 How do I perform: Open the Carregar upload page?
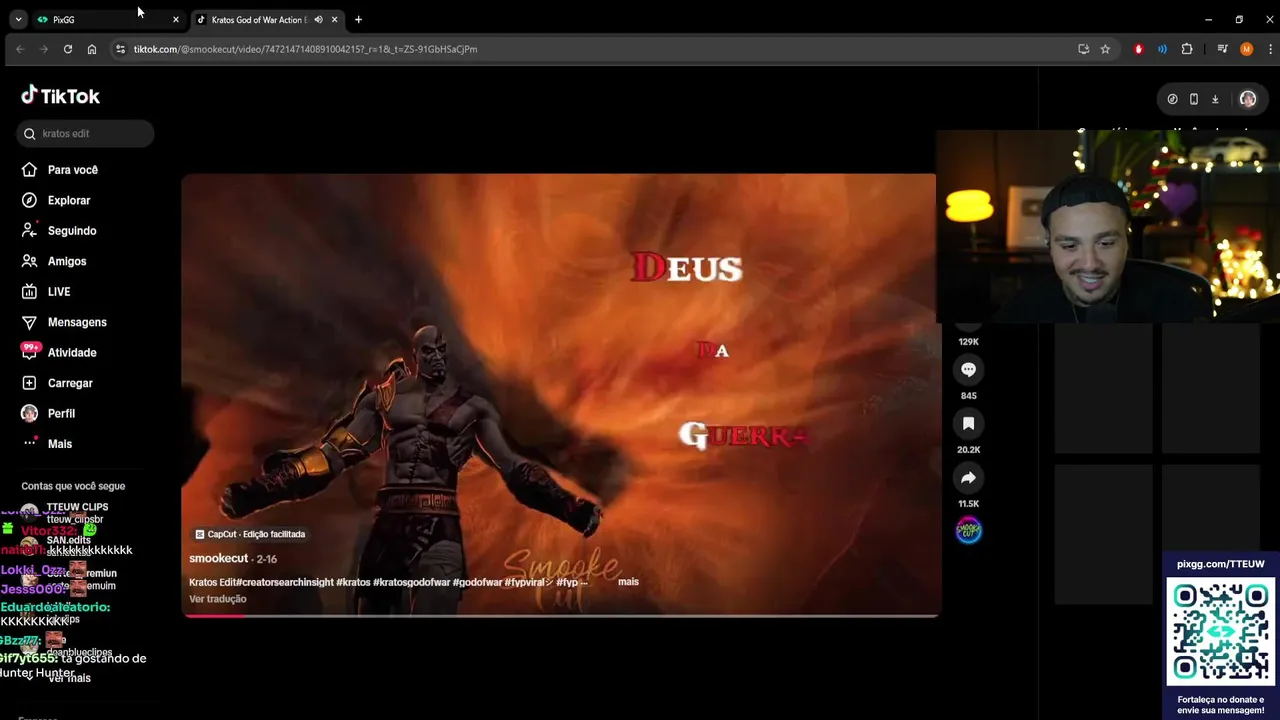coord(57,383)
